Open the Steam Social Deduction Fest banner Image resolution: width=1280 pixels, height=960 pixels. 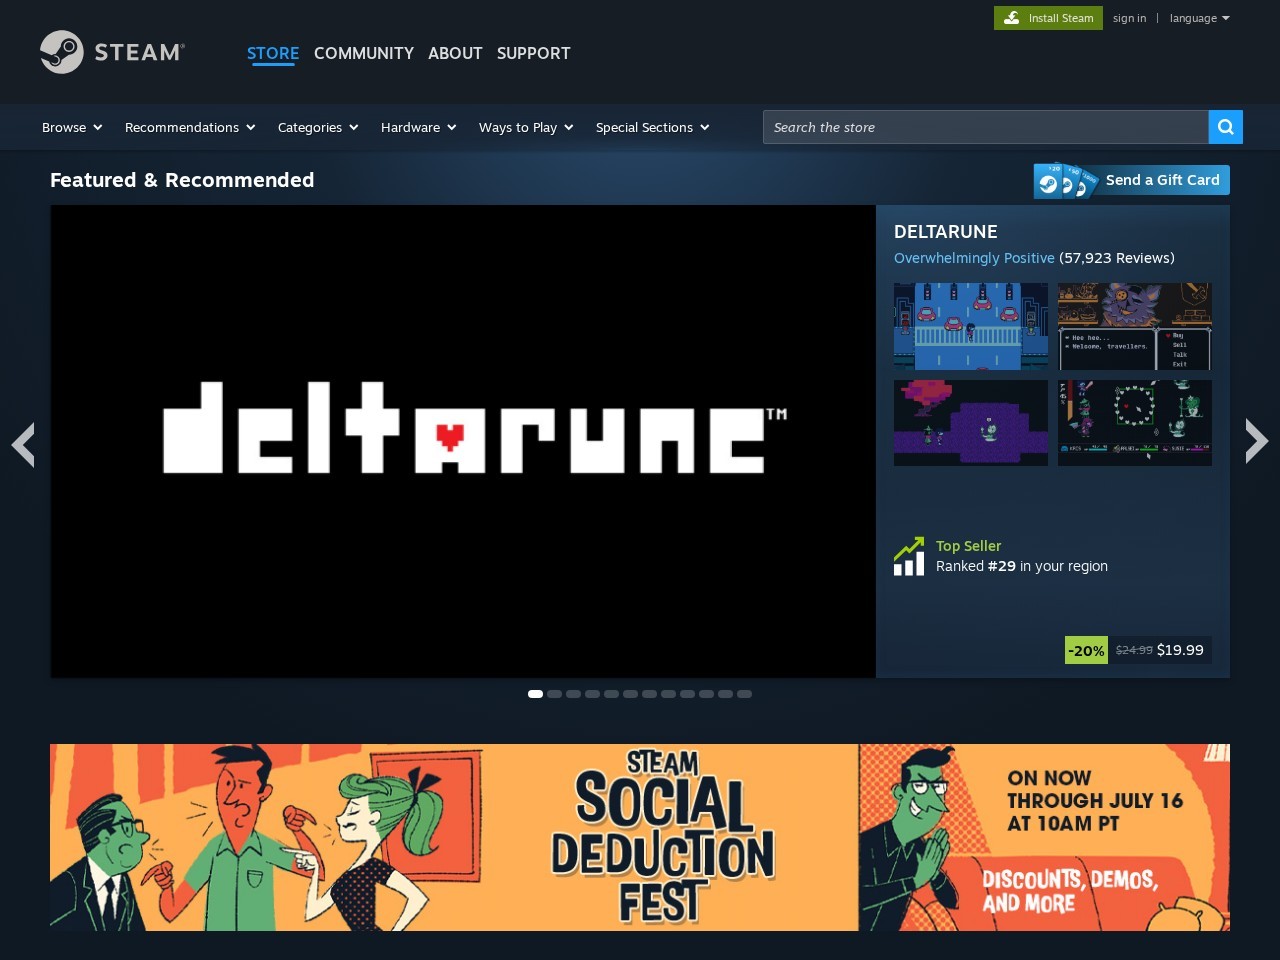click(x=640, y=837)
